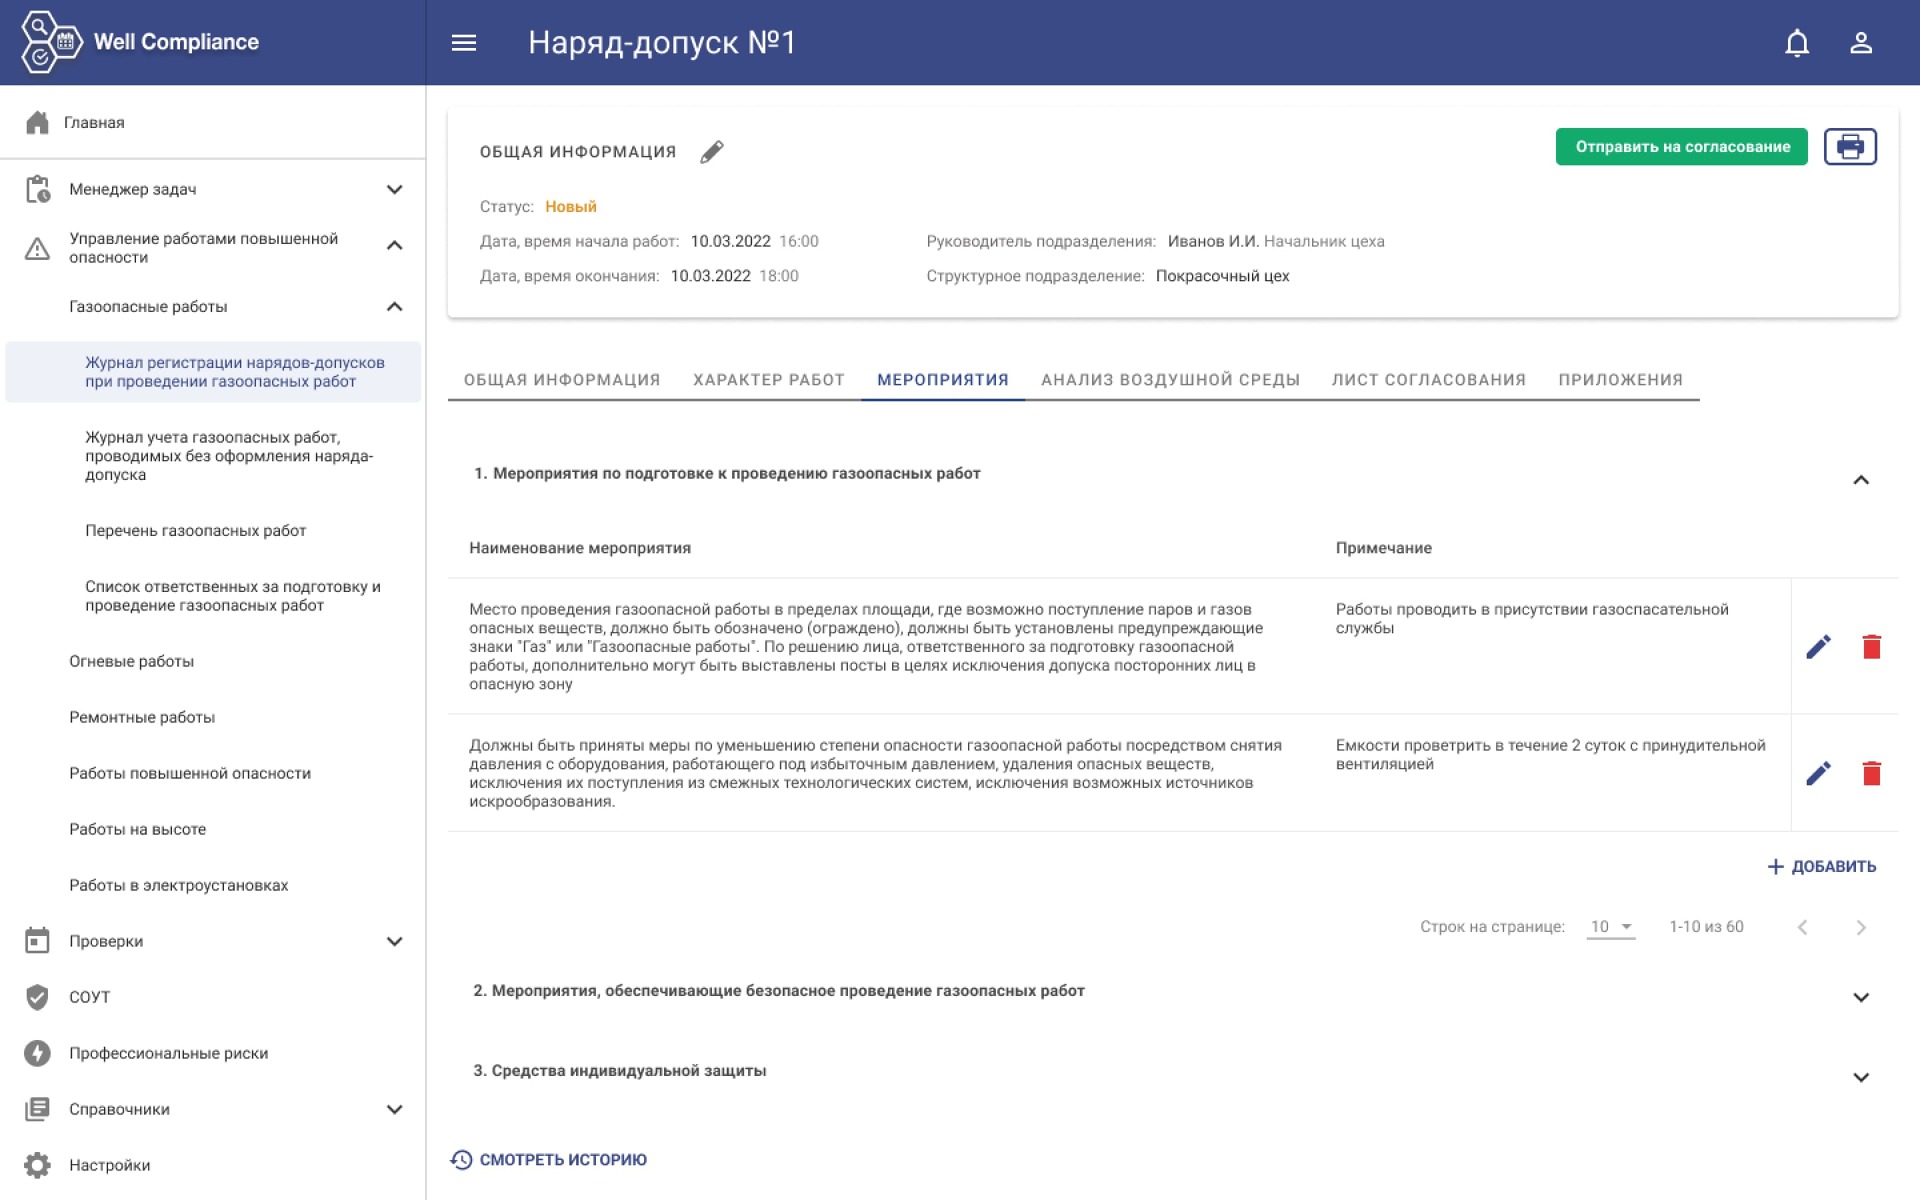The image size is (1920, 1200).
Task: Click the print icon button
Action: (1849, 147)
